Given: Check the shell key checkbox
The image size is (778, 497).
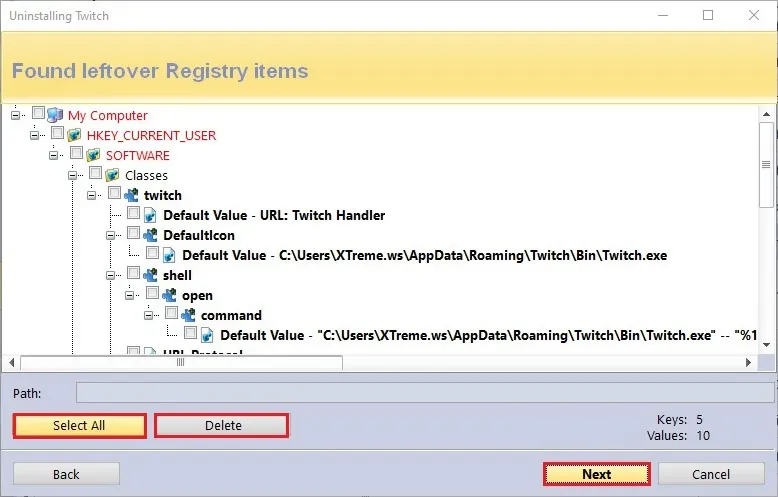Looking at the screenshot, I should pos(133,272).
